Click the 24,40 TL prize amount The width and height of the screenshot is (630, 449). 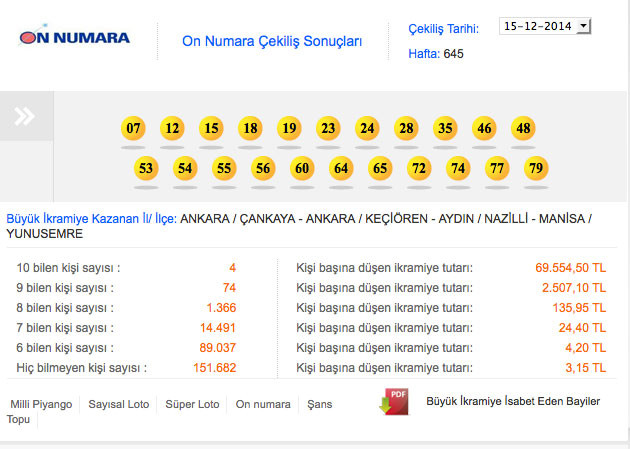tap(582, 328)
